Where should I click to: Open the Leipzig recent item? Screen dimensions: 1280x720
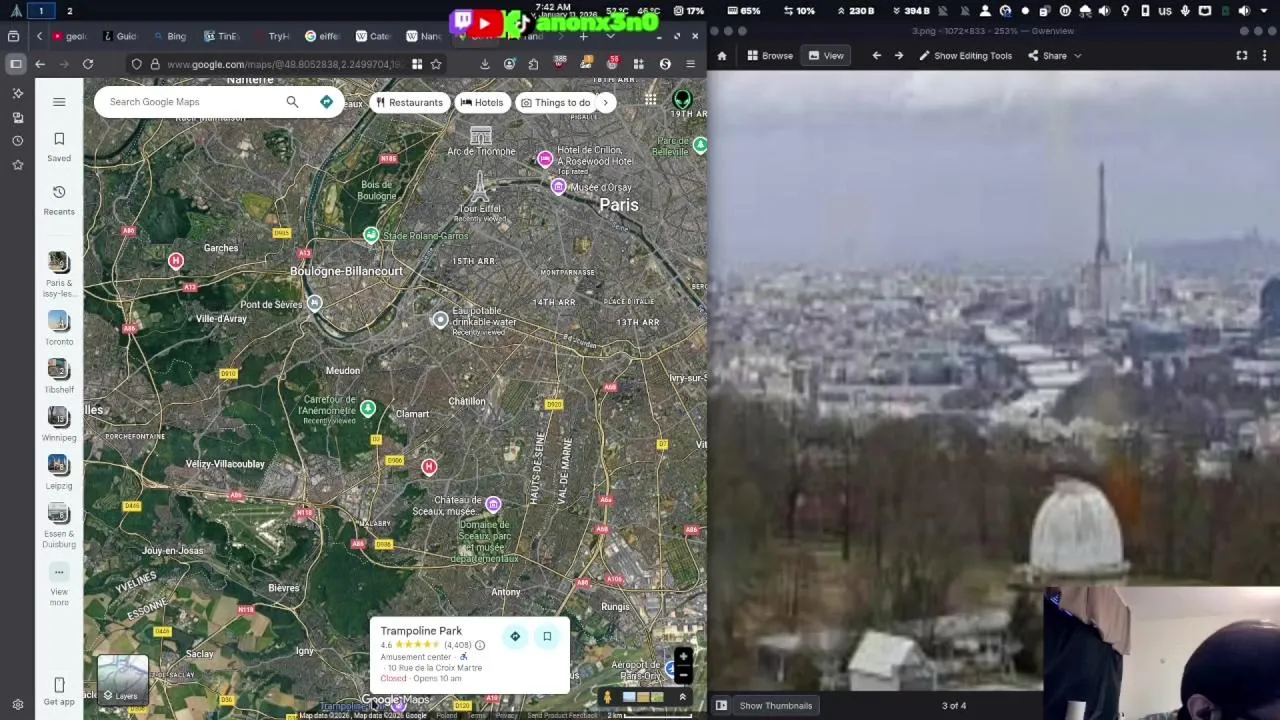[59, 471]
